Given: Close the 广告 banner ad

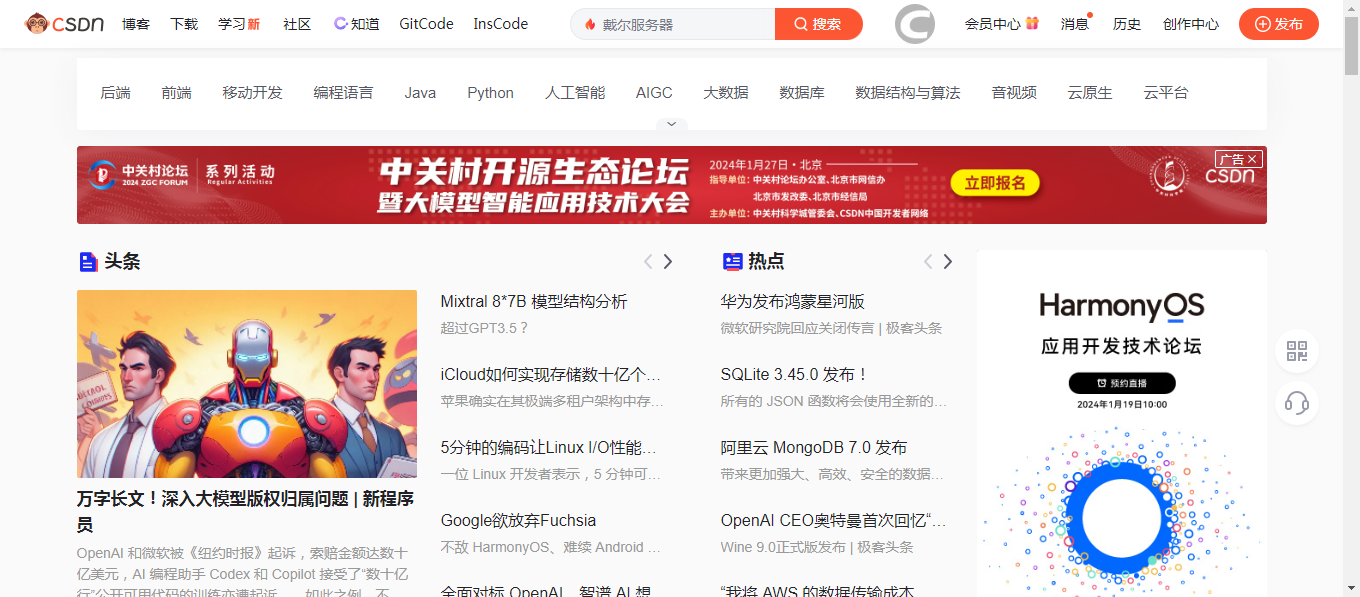Looking at the screenshot, I should click(1254, 159).
